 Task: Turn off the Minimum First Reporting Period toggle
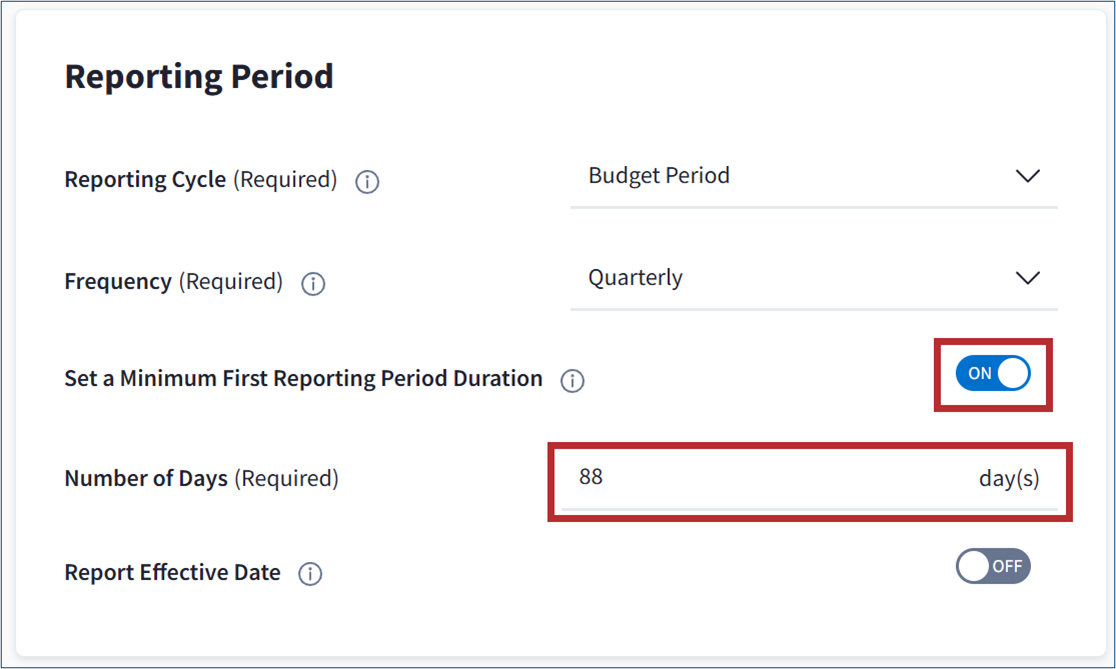[992, 373]
